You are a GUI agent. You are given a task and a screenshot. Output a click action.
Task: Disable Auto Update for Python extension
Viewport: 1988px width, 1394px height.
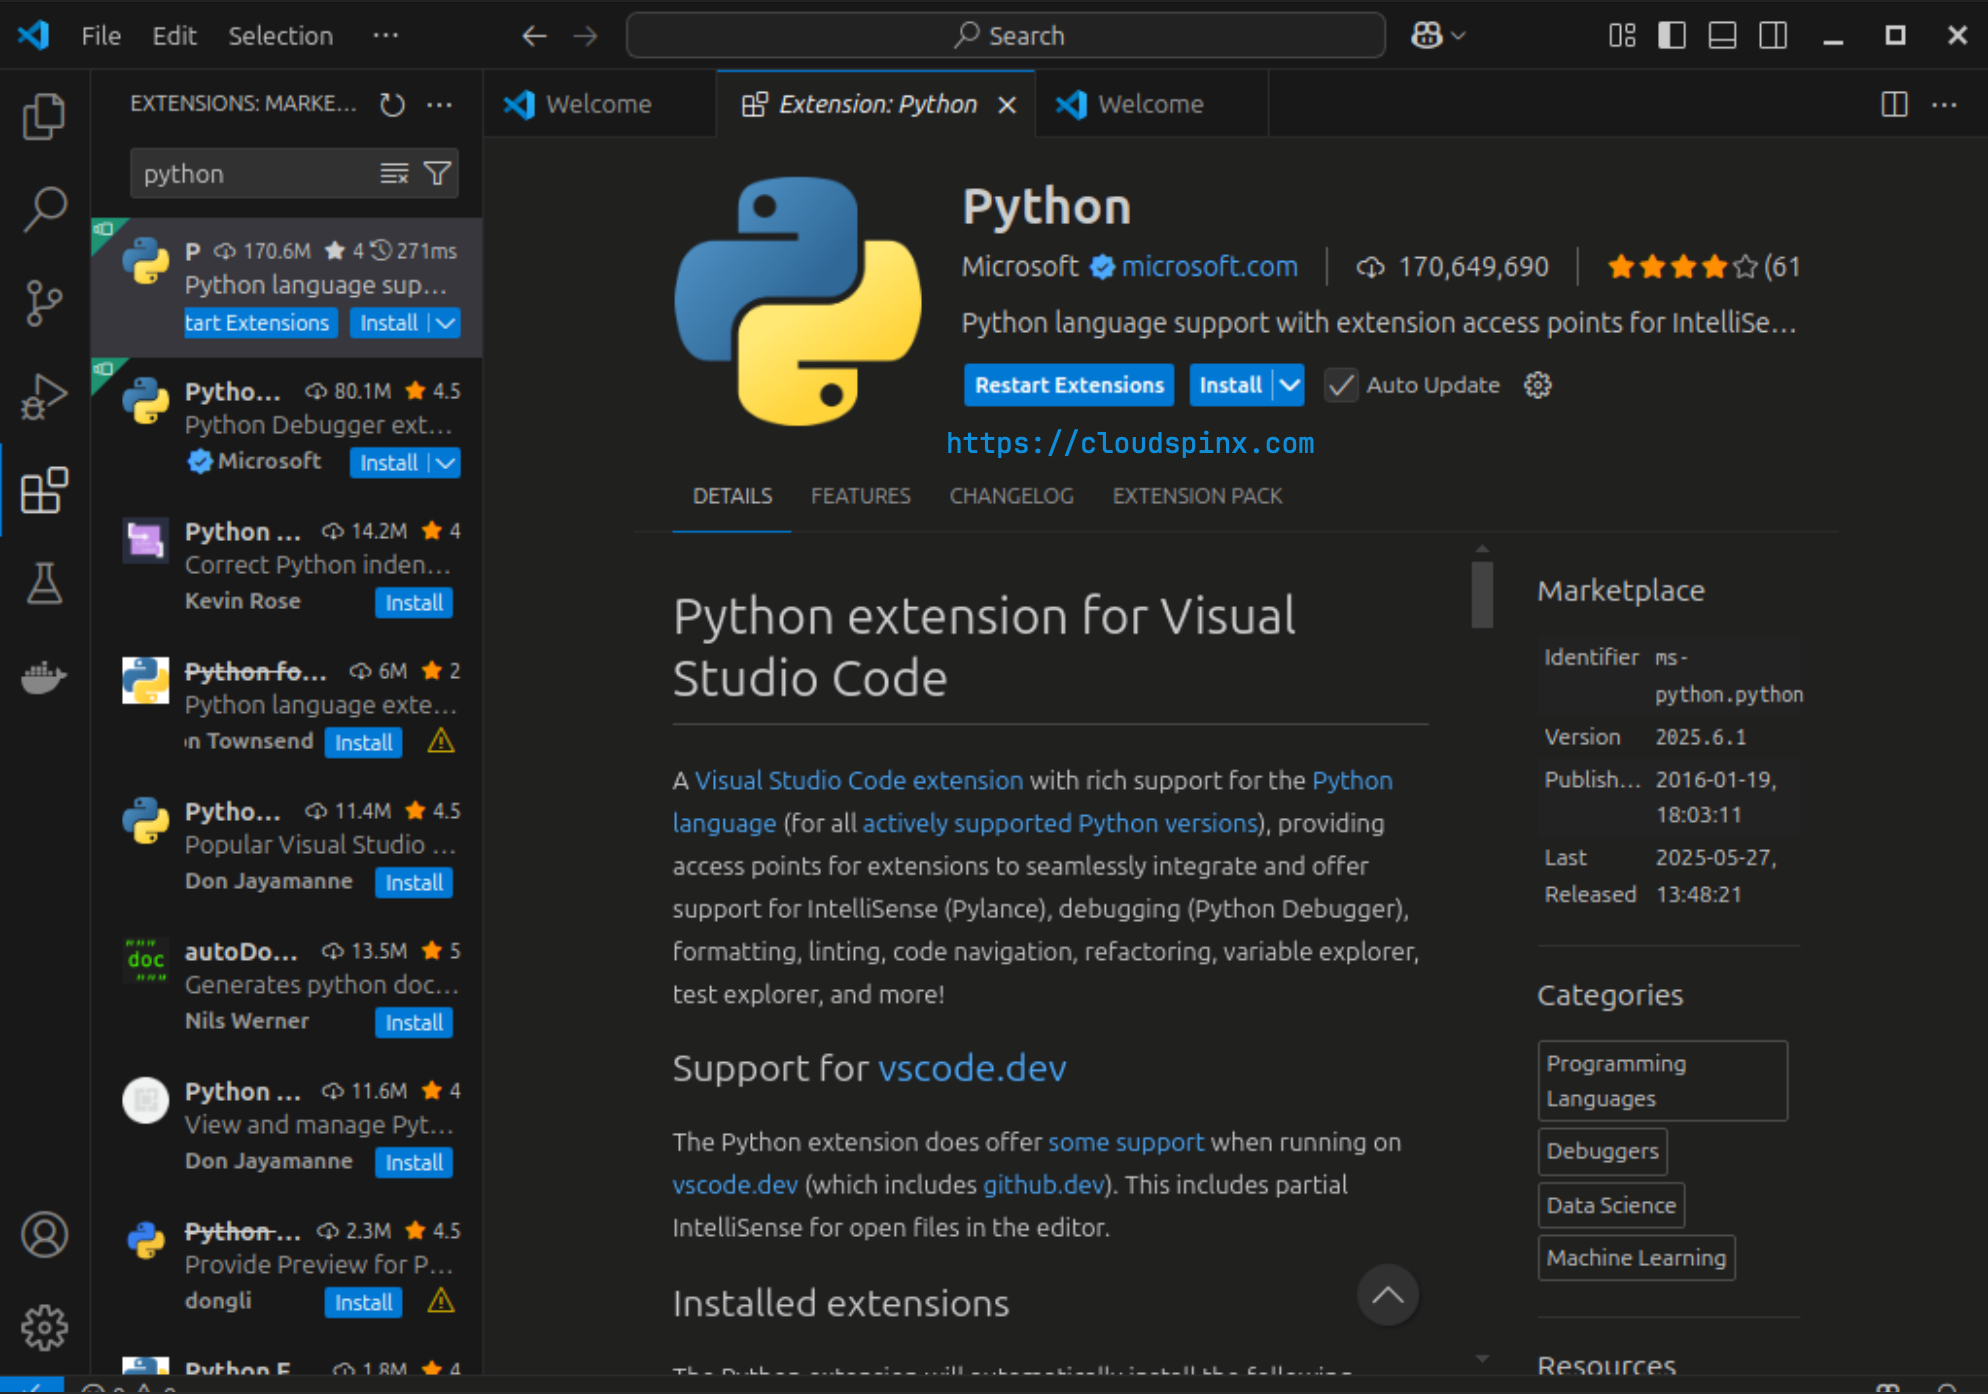[x=1341, y=385]
